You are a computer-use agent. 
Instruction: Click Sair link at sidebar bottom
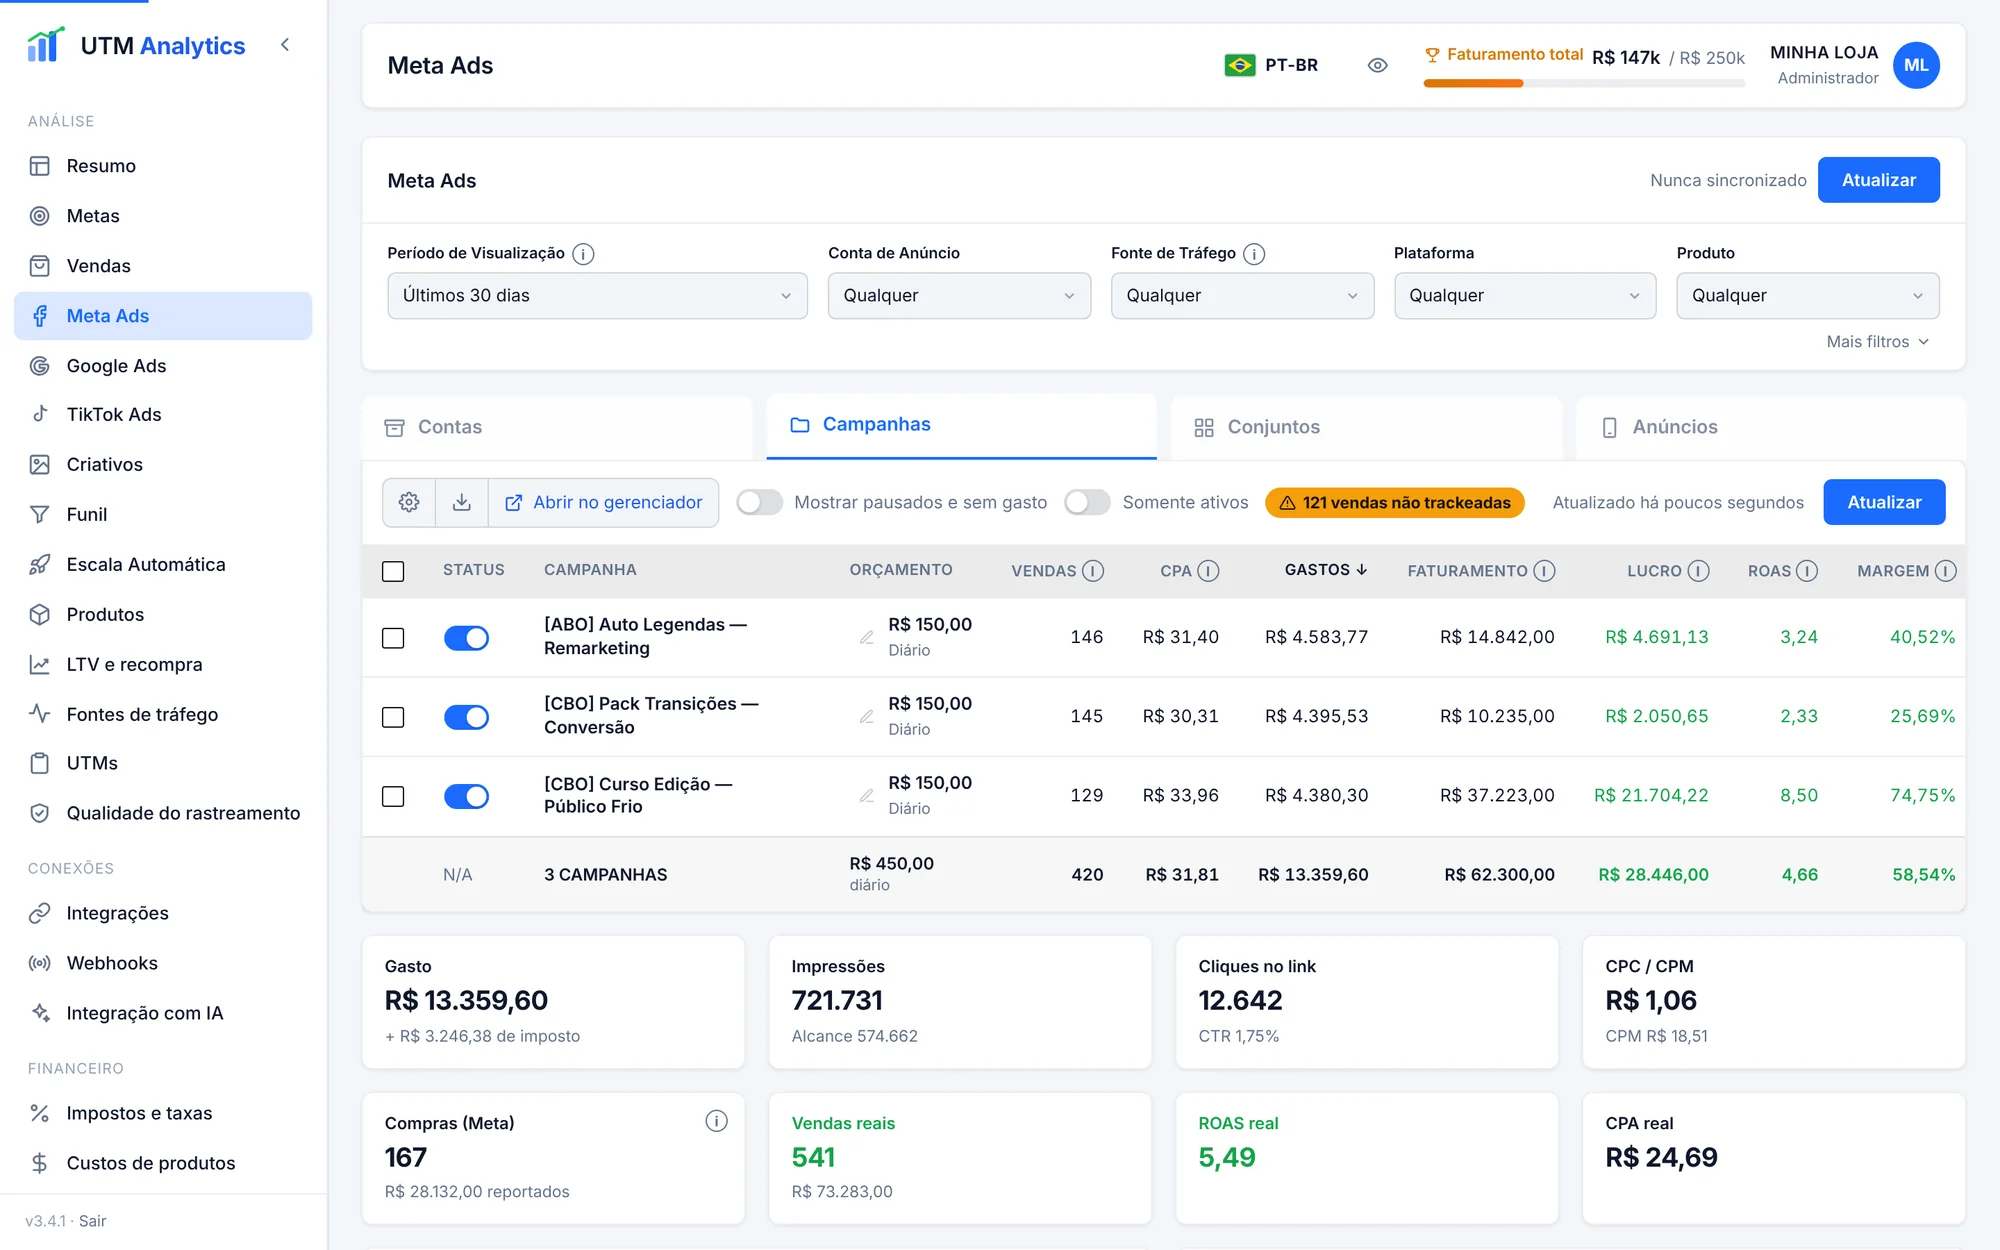[92, 1221]
